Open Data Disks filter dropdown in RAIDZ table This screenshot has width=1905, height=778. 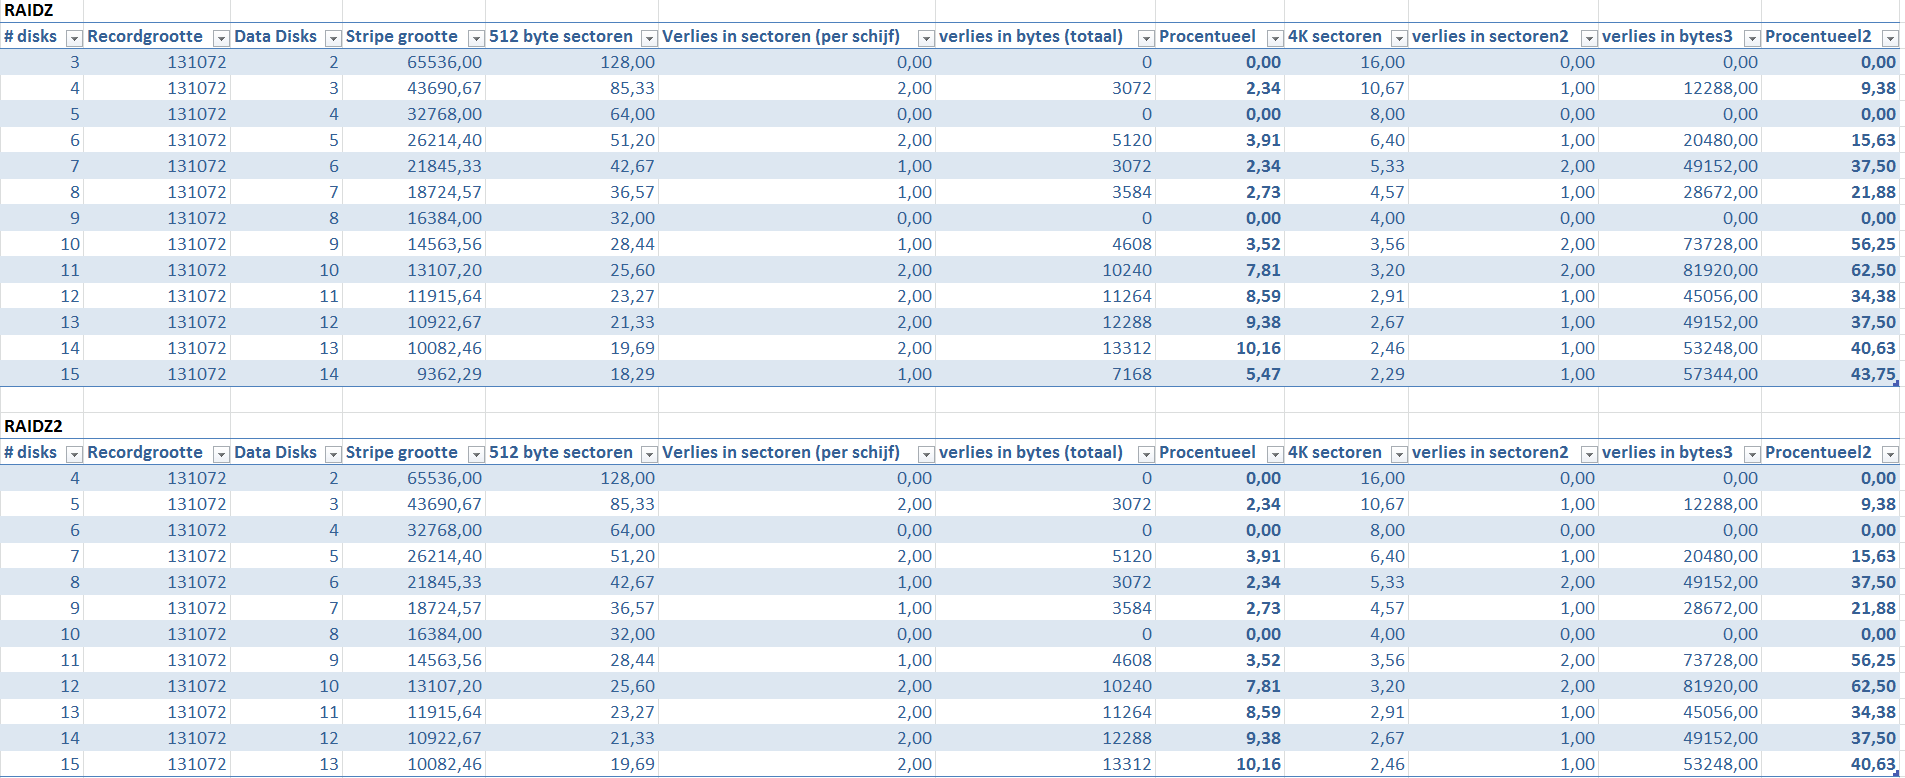(333, 38)
